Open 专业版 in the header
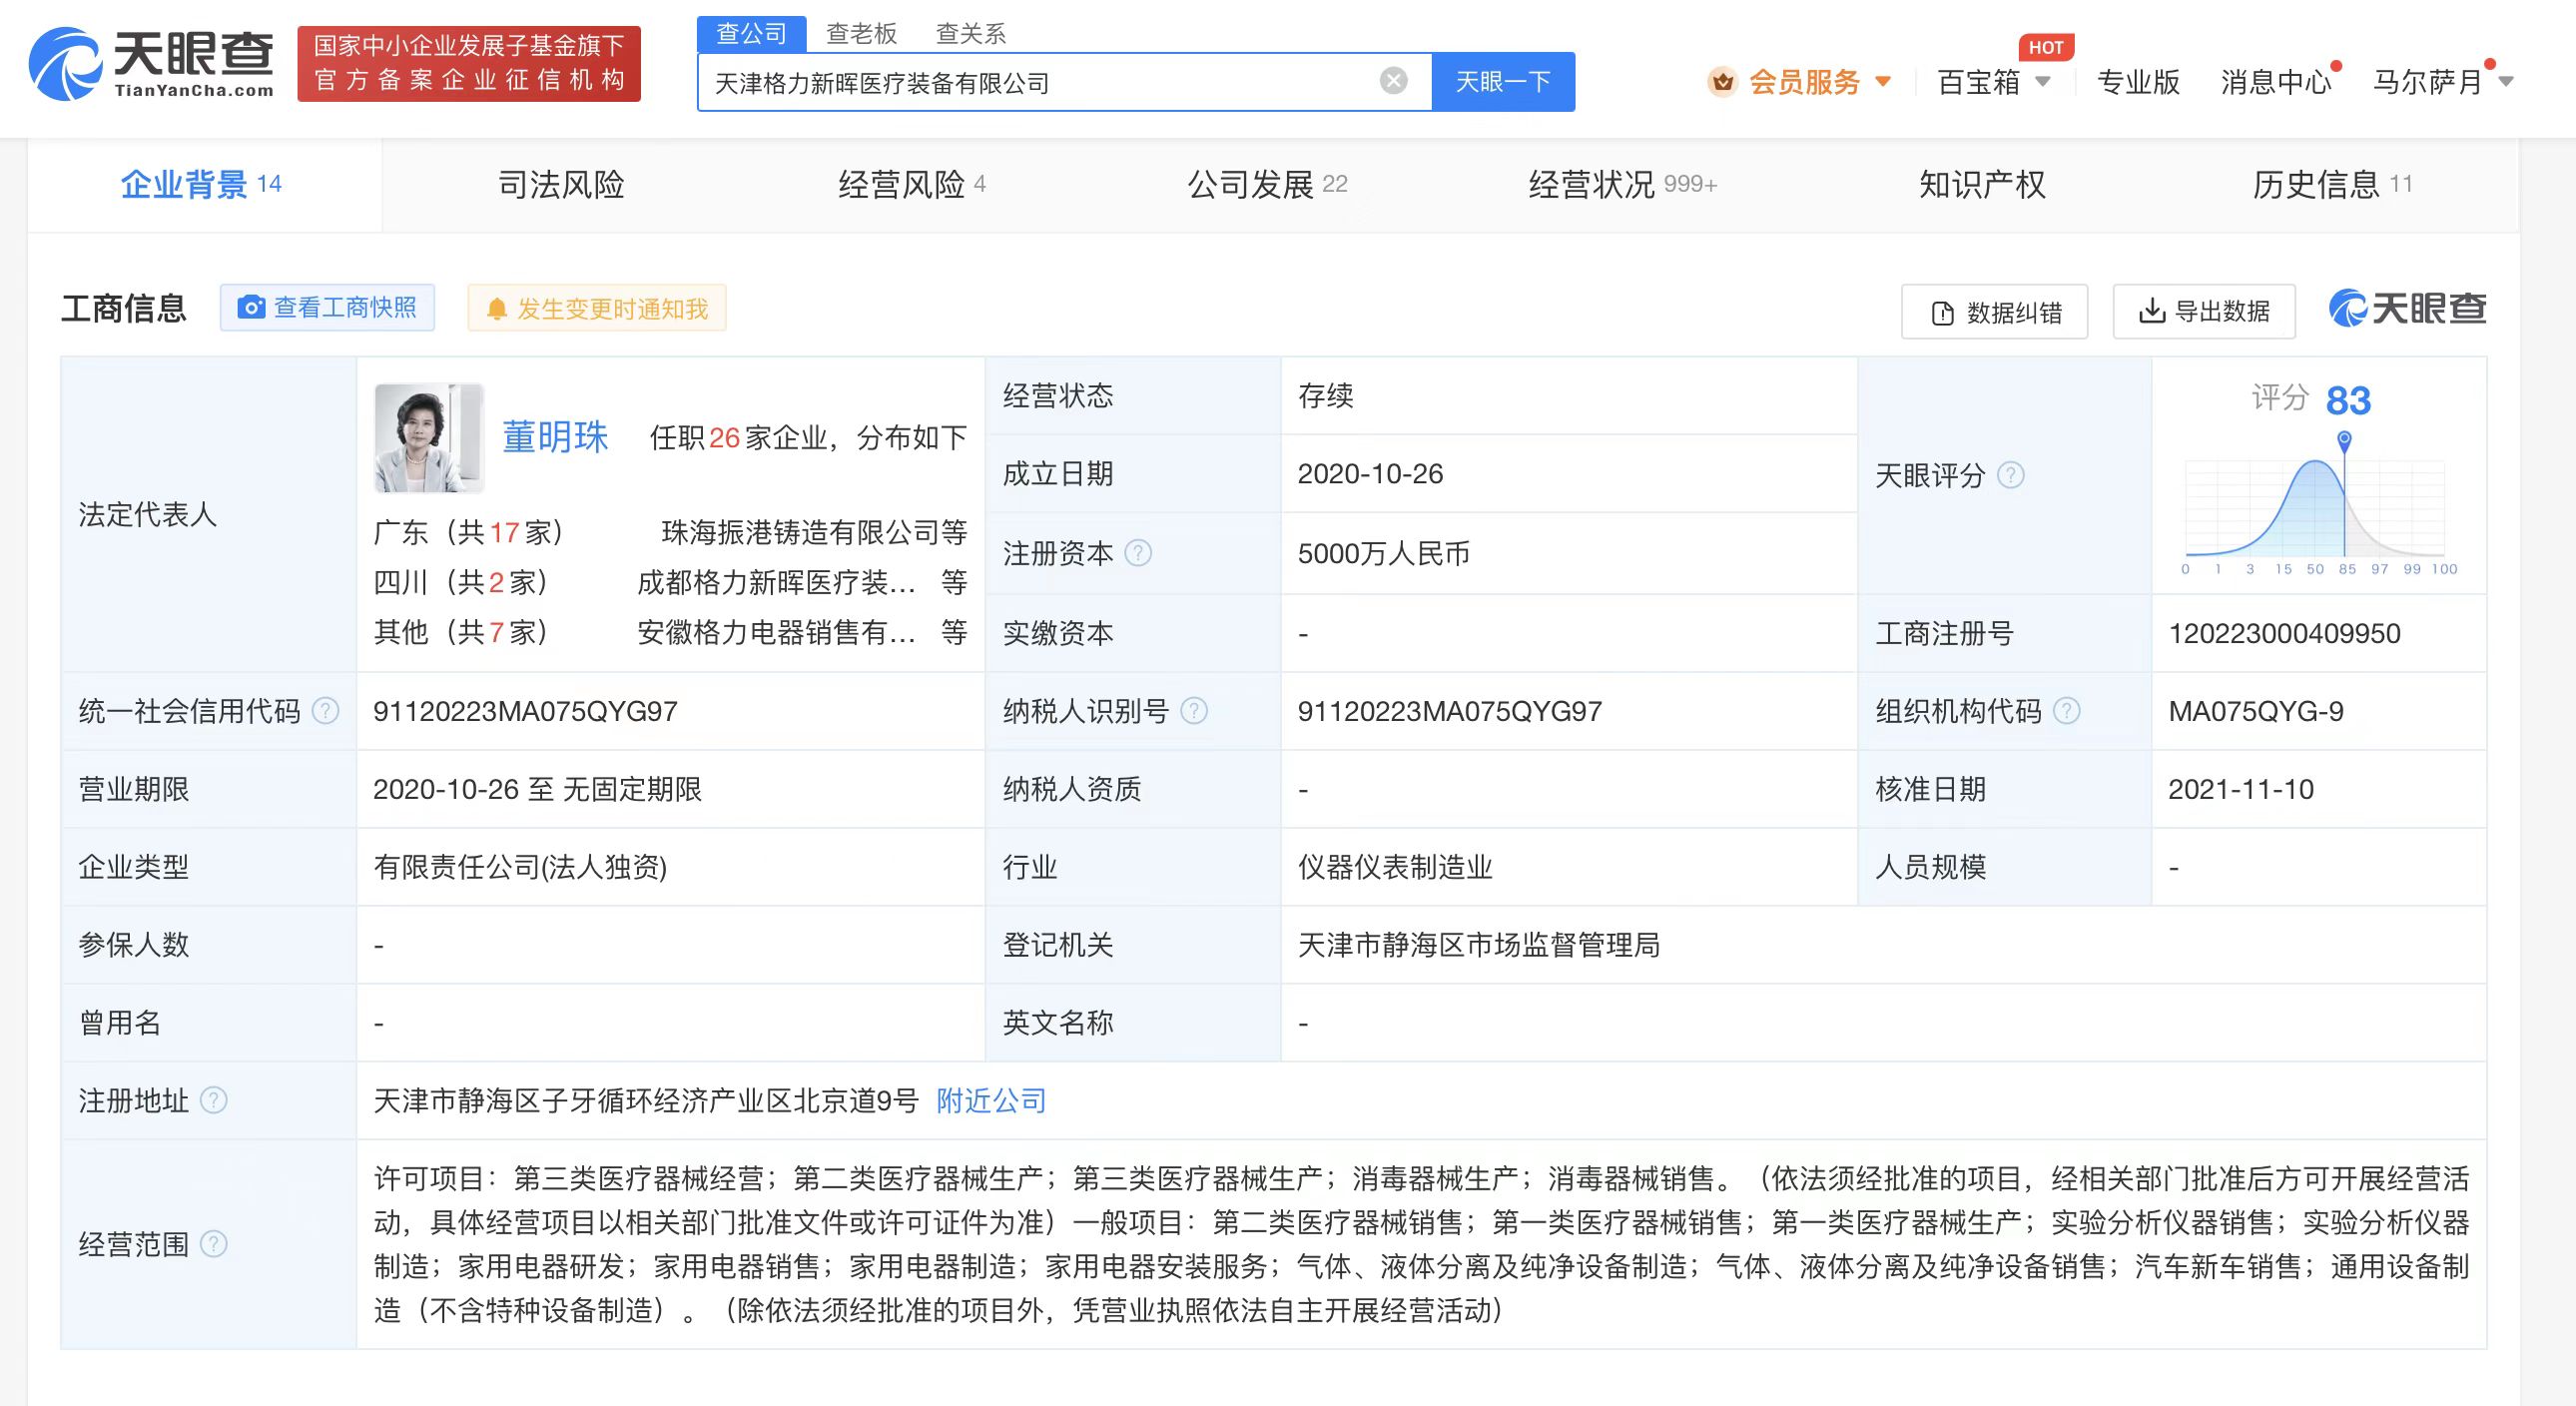The width and height of the screenshot is (2576, 1406). (2138, 82)
